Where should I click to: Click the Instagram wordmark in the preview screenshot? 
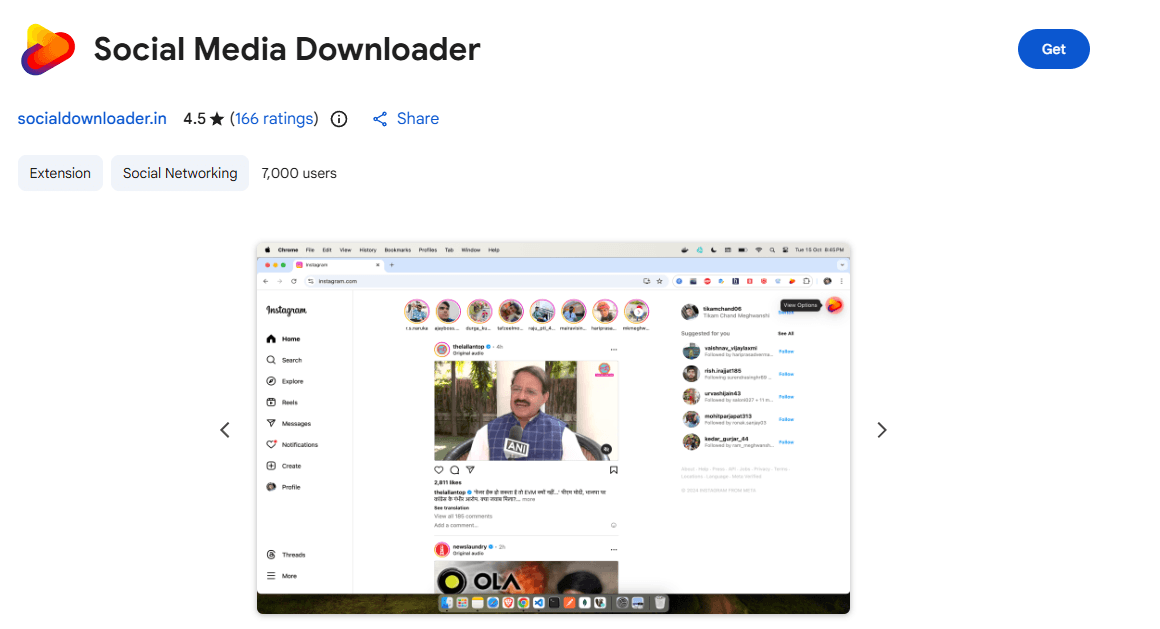[286, 310]
